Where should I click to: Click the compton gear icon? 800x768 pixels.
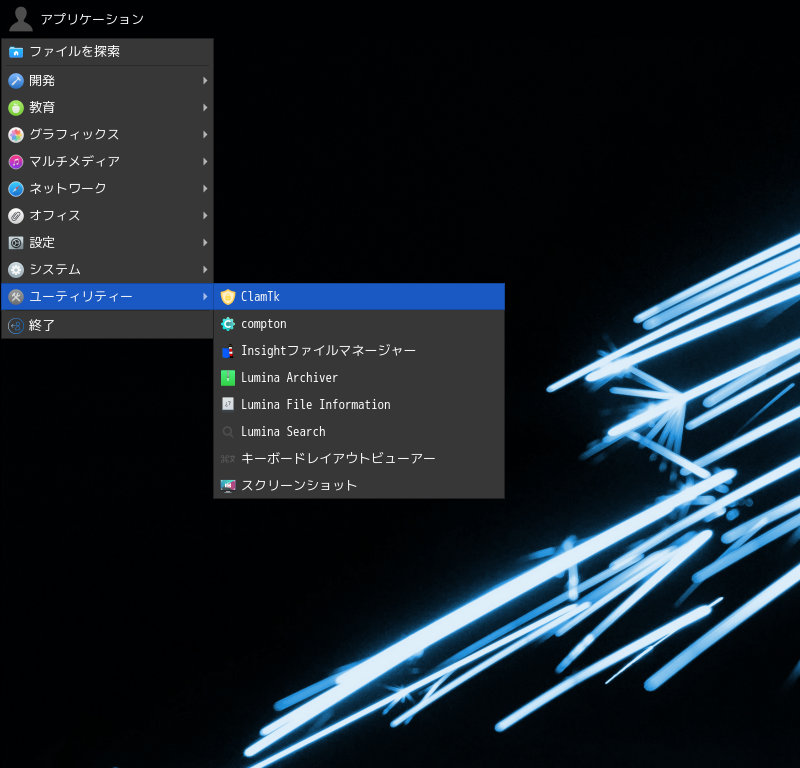coord(228,324)
